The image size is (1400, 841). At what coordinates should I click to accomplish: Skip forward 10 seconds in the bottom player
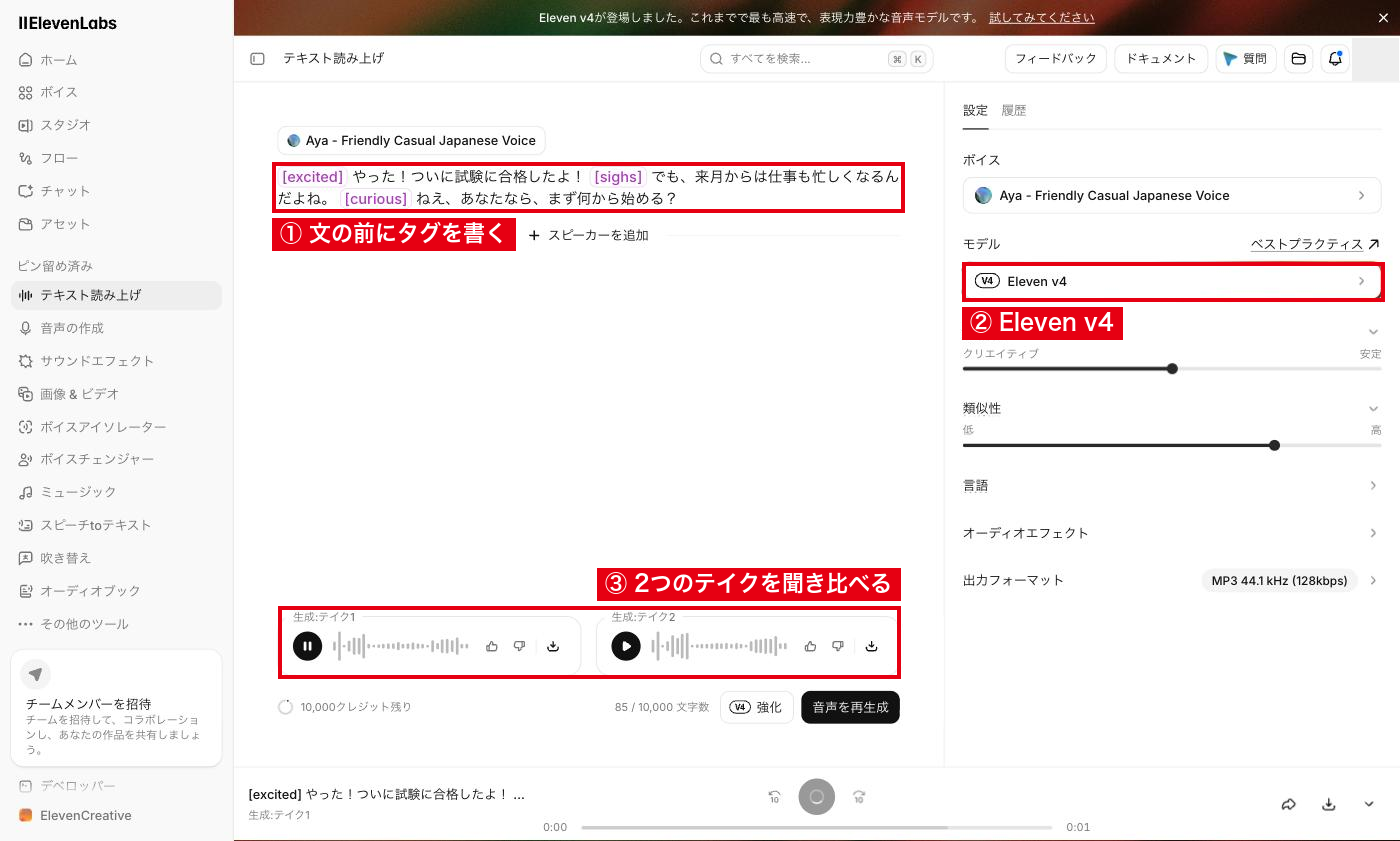(858, 797)
